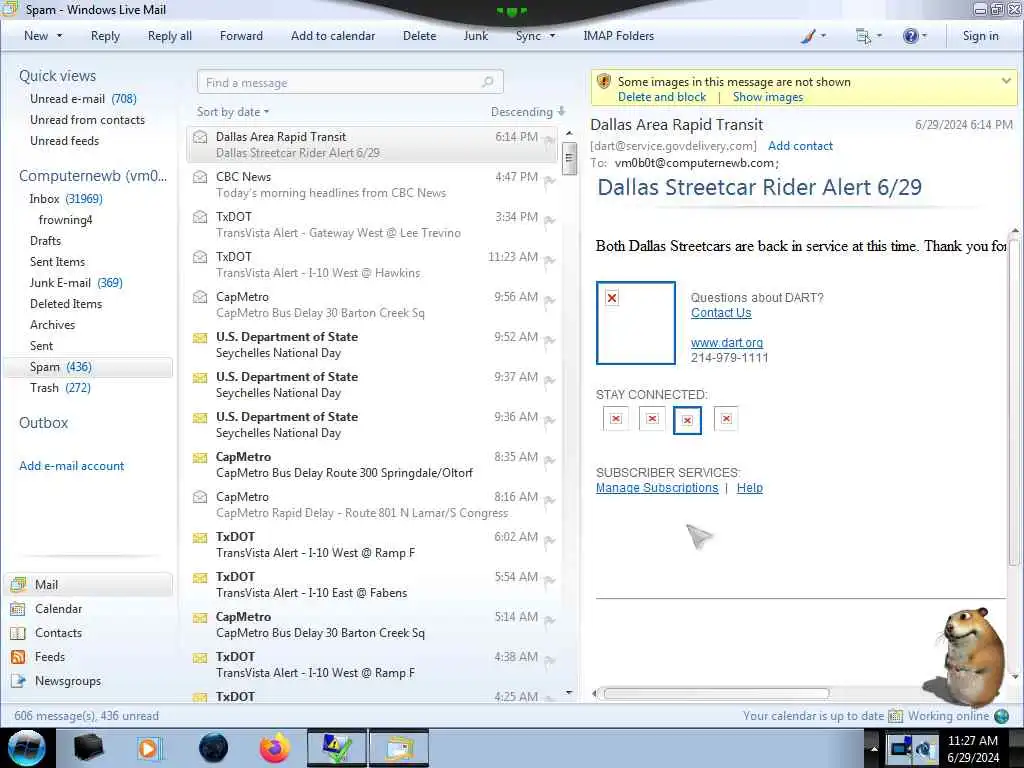Open the Help icon dropdown arrow
Image resolution: width=1024 pixels, height=768 pixels.
coord(925,37)
